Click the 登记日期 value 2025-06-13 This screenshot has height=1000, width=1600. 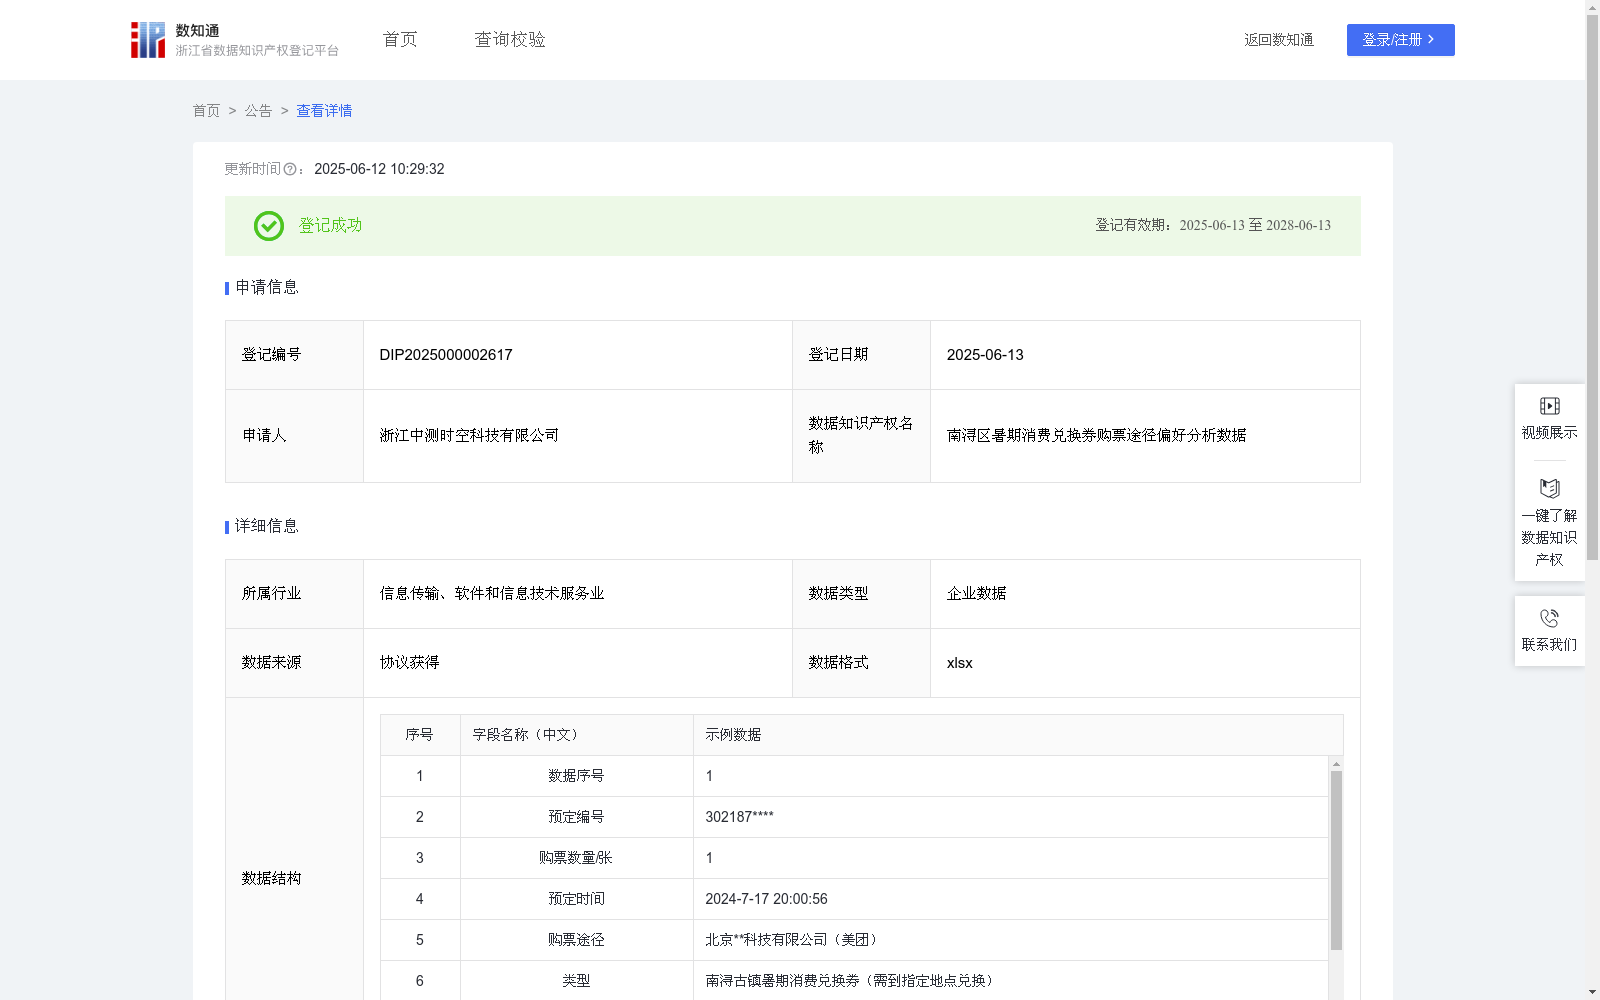tap(985, 355)
